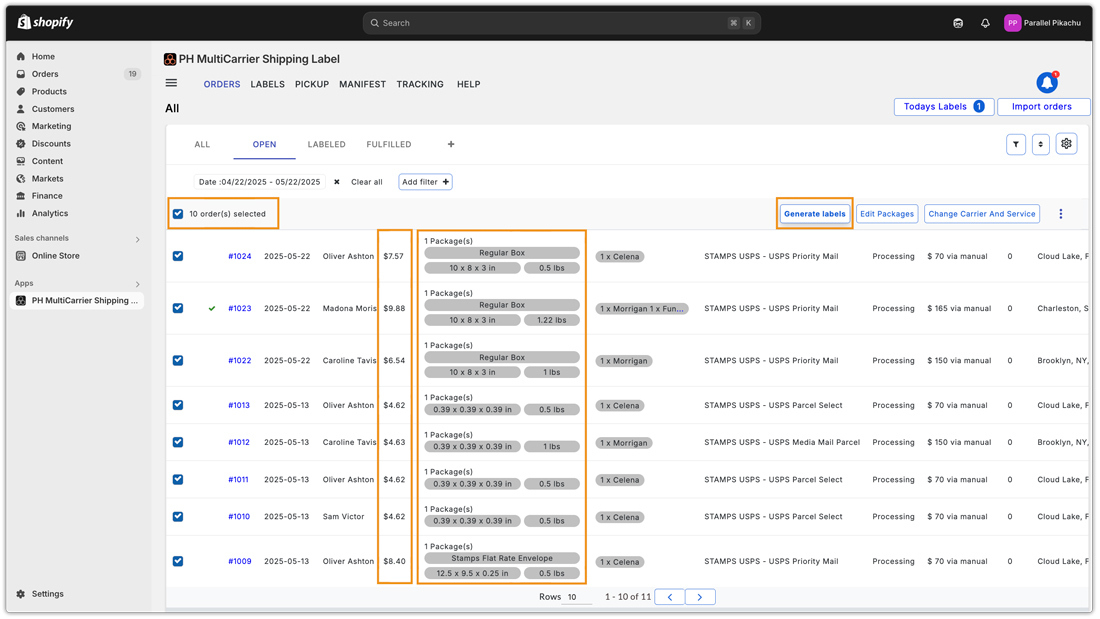Screen dimensions: 1100x619
Task: Click Change Carrier And Service
Action: coord(981,214)
